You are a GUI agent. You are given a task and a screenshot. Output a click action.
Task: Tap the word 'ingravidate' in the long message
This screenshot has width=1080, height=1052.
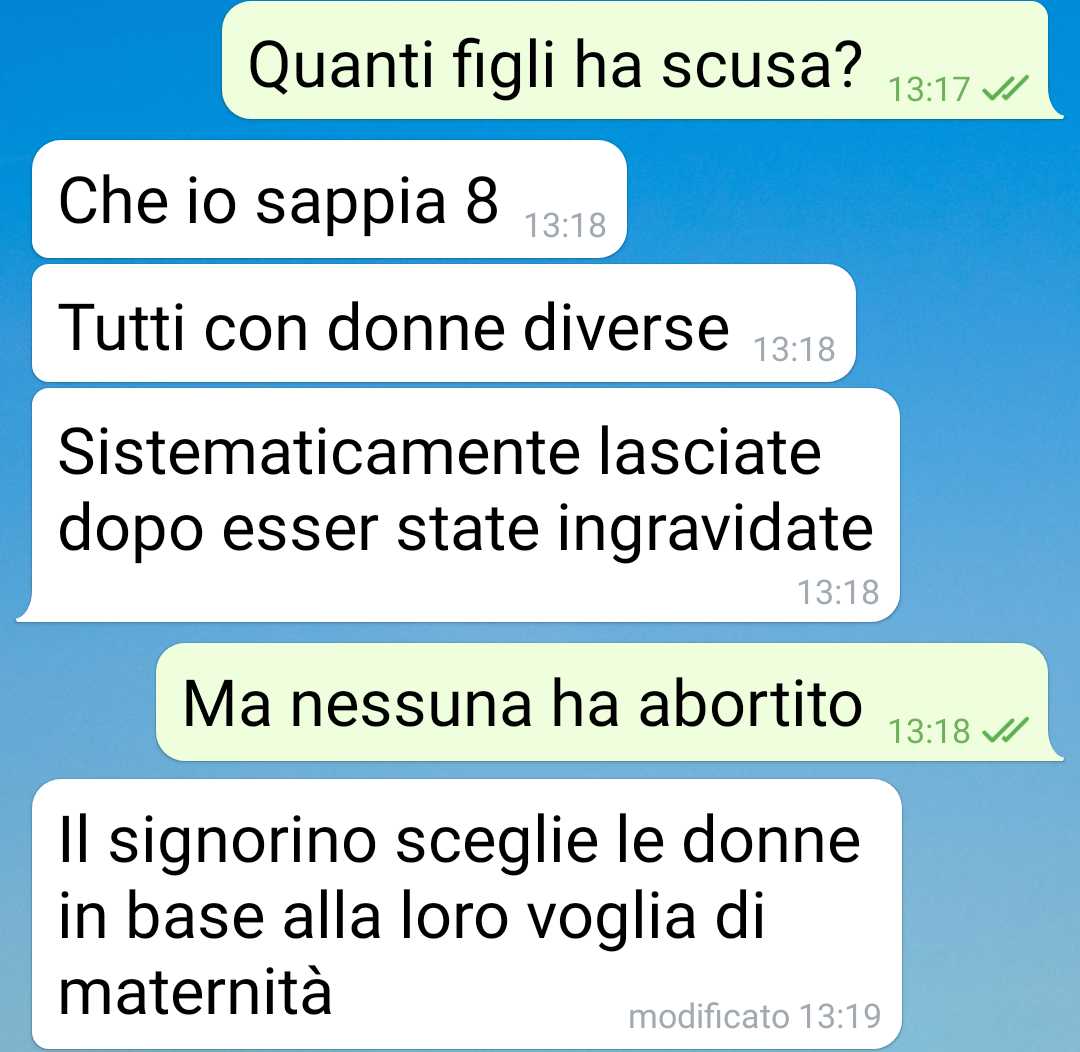(x=715, y=529)
